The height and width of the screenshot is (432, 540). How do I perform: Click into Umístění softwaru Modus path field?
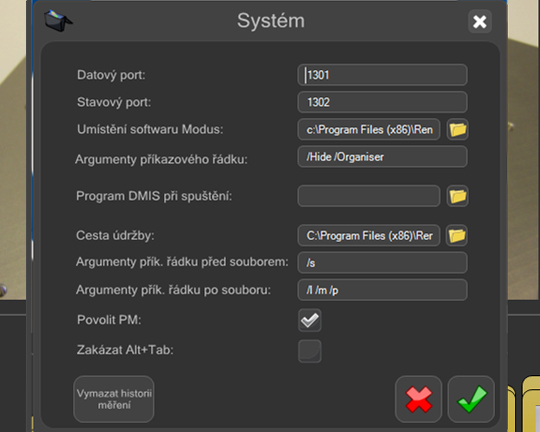369,130
